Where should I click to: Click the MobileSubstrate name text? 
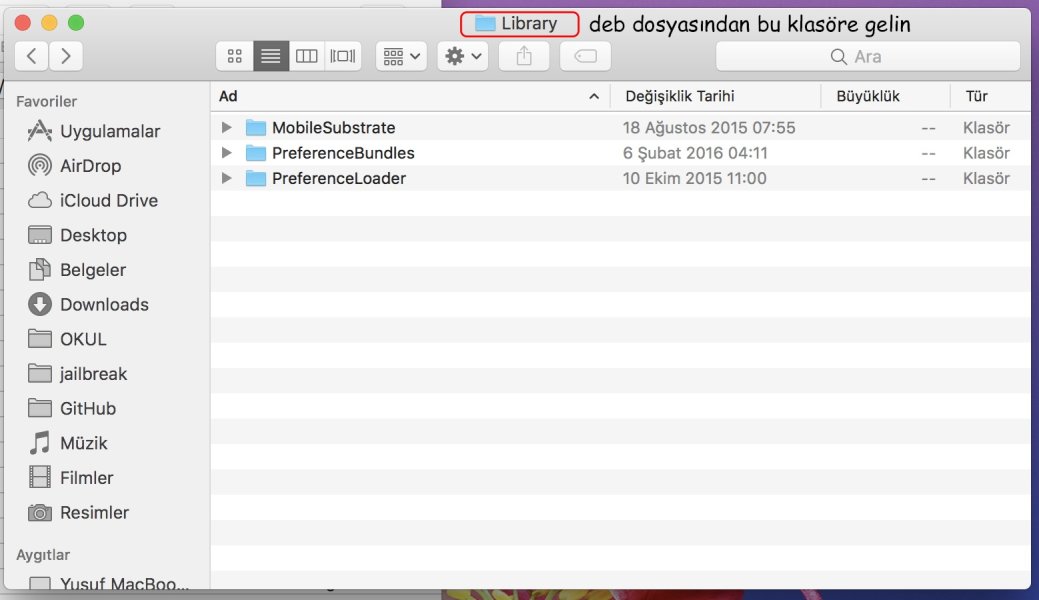point(333,127)
